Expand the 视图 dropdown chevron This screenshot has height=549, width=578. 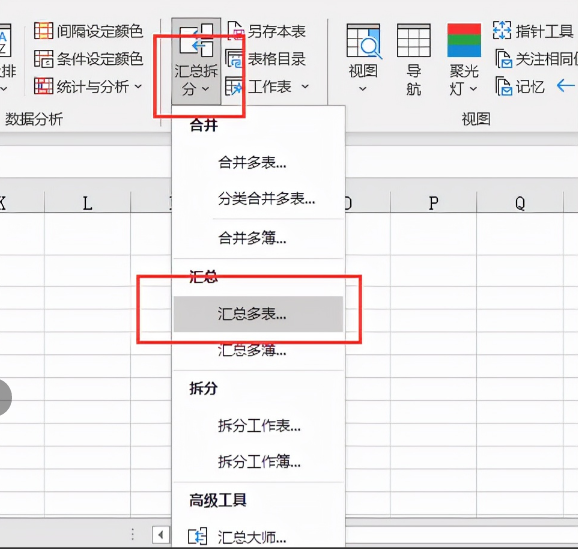click(363, 89)
